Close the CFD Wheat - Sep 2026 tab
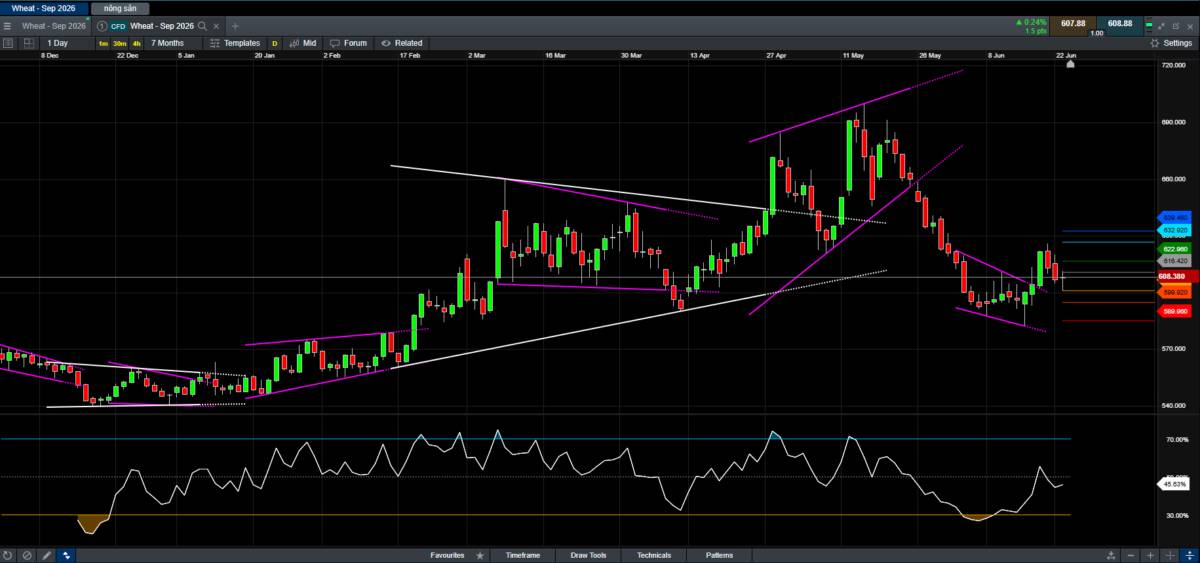The width and height of the screenshot is (1200, 563). (x=217, y=25)
